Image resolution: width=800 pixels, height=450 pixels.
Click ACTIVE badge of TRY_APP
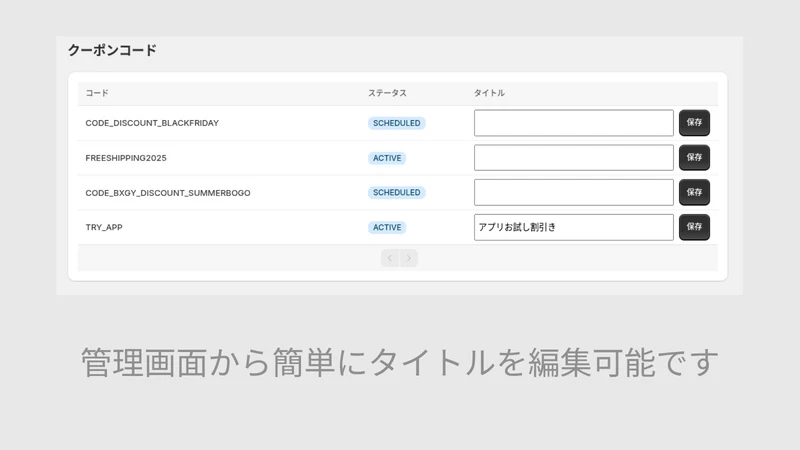[x=387, y=228]
